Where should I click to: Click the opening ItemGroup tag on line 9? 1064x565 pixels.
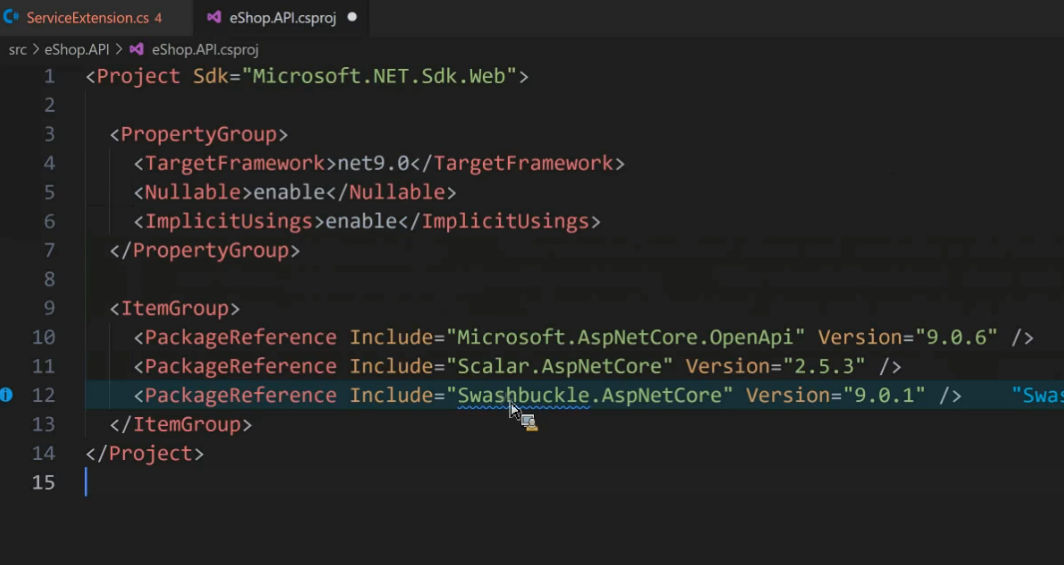[x=175, y=308]
